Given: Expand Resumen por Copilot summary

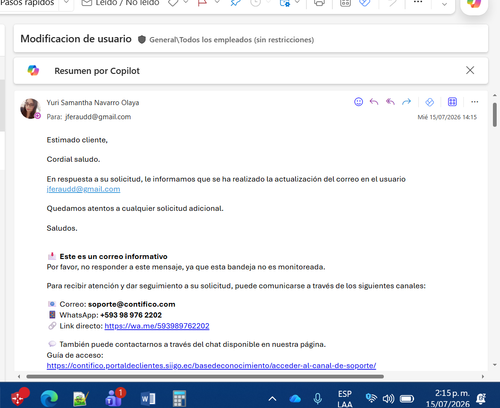Looking at the screenshot, I should pyautogui.click(x=97, y=71).
